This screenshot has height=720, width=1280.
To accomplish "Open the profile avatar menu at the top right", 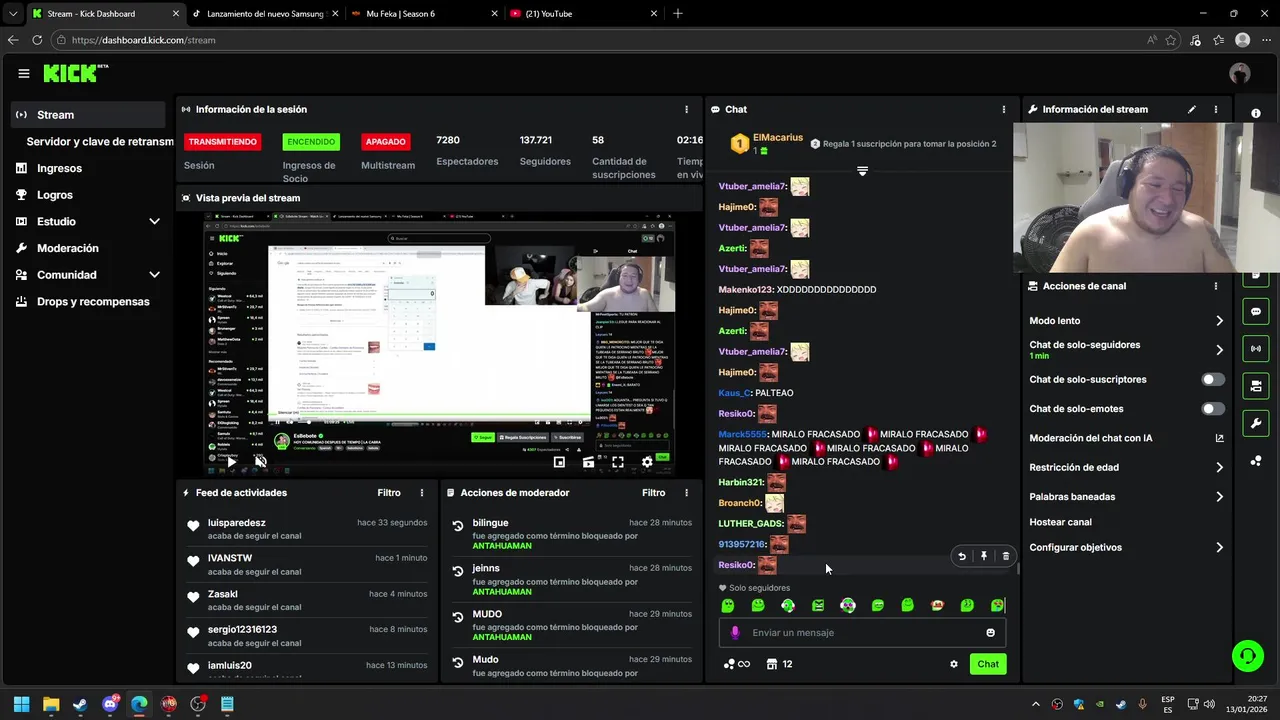I will pos(1240,73).
